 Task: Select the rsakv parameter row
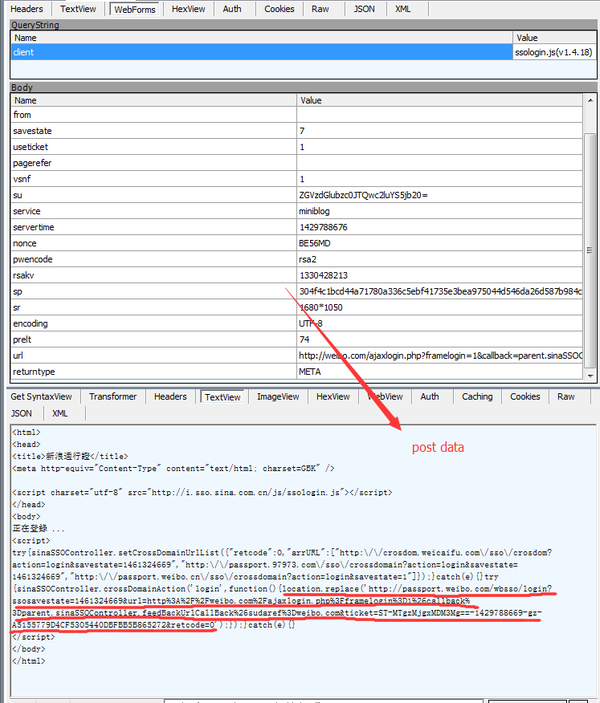tap(25, 275)
